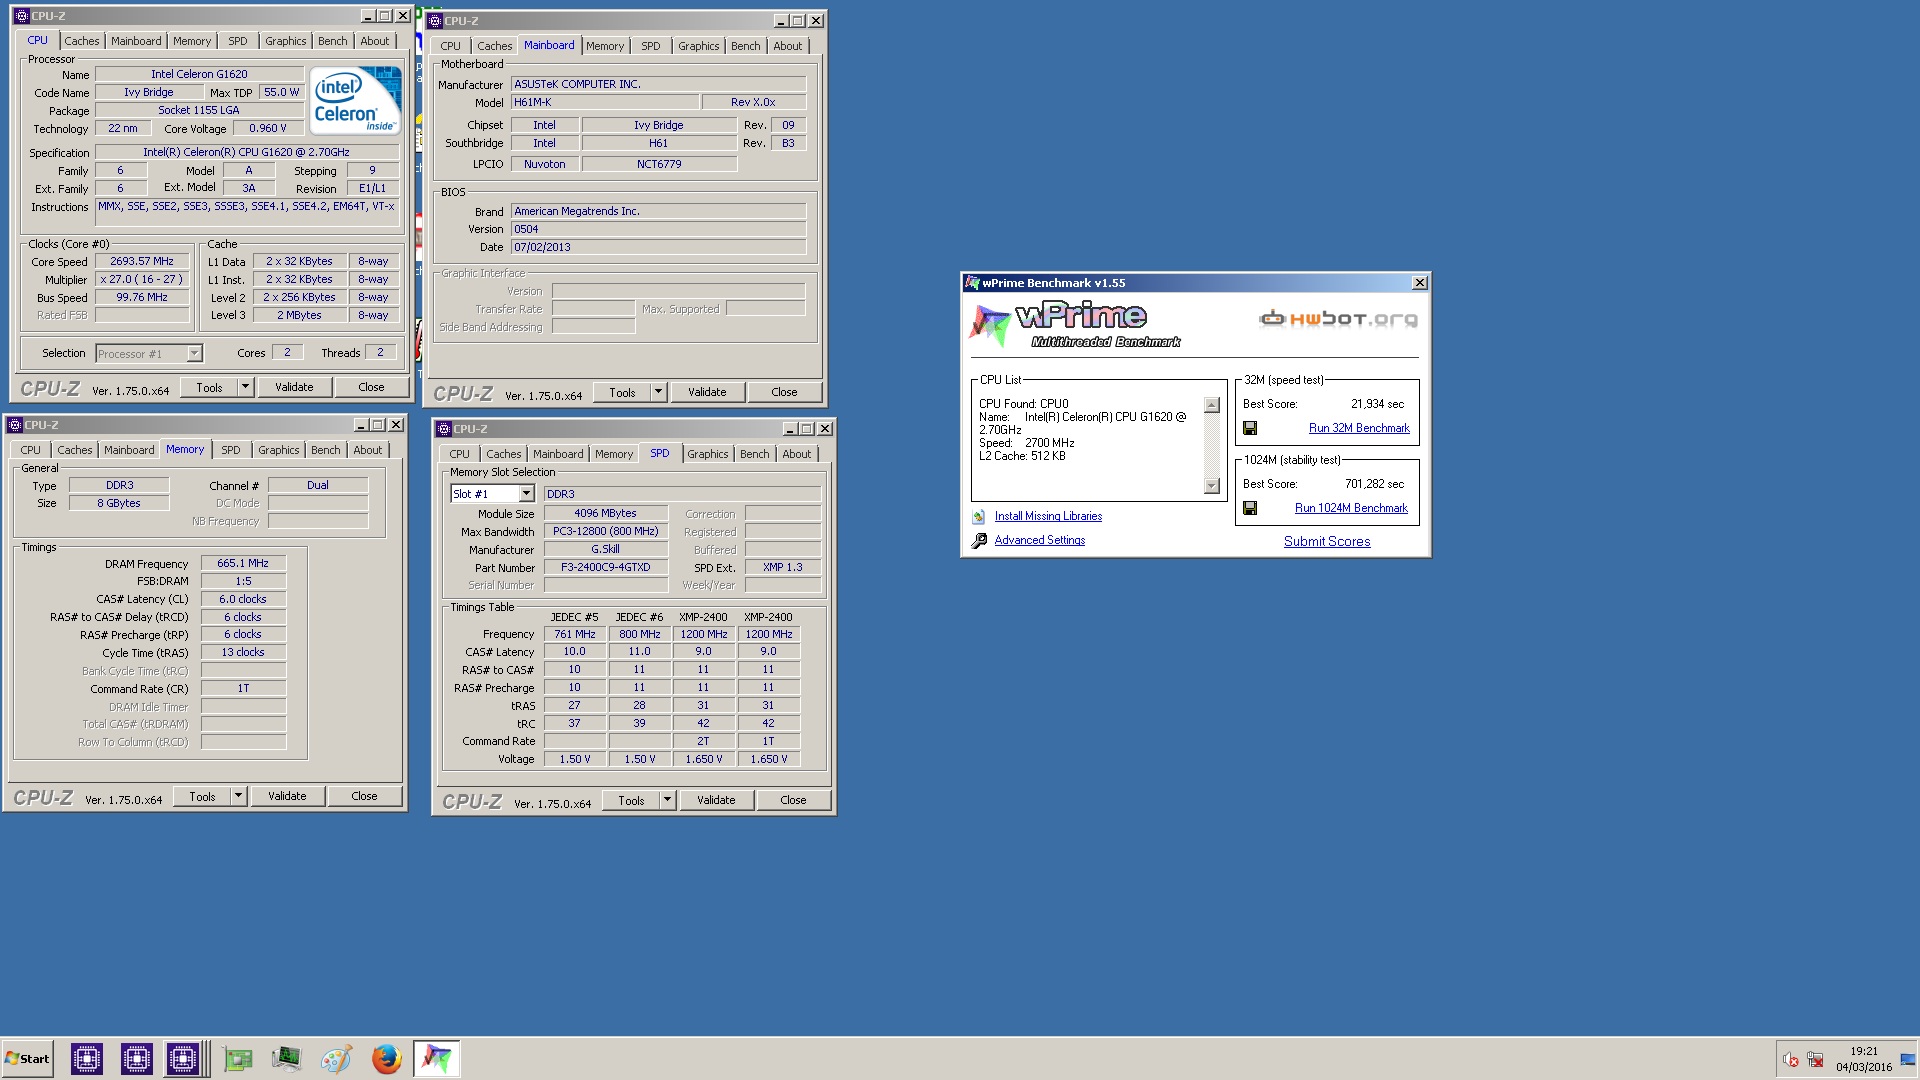Click the Install Missing Libraries icon
1920x1080 pixels.
(979, 517)
